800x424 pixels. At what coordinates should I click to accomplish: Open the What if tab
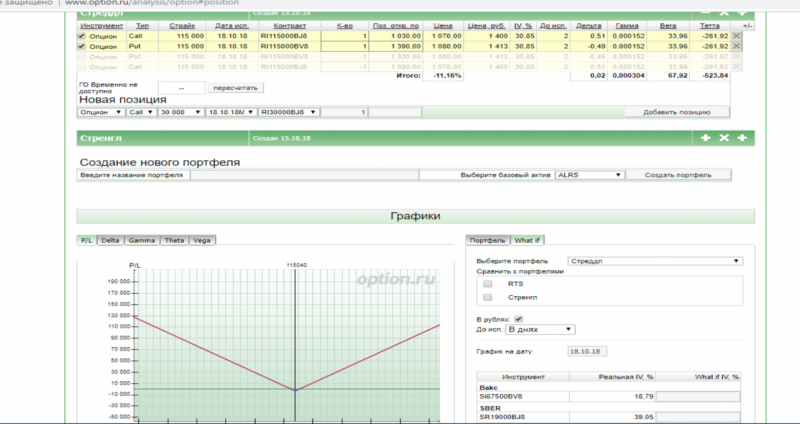click(527, 240)
